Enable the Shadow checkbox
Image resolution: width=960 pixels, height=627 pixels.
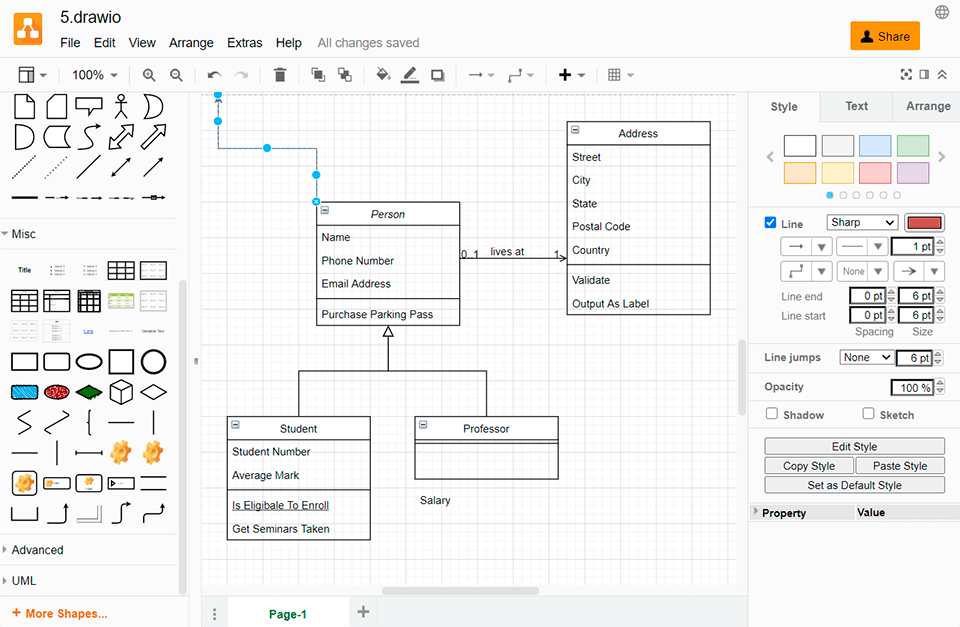772,414
